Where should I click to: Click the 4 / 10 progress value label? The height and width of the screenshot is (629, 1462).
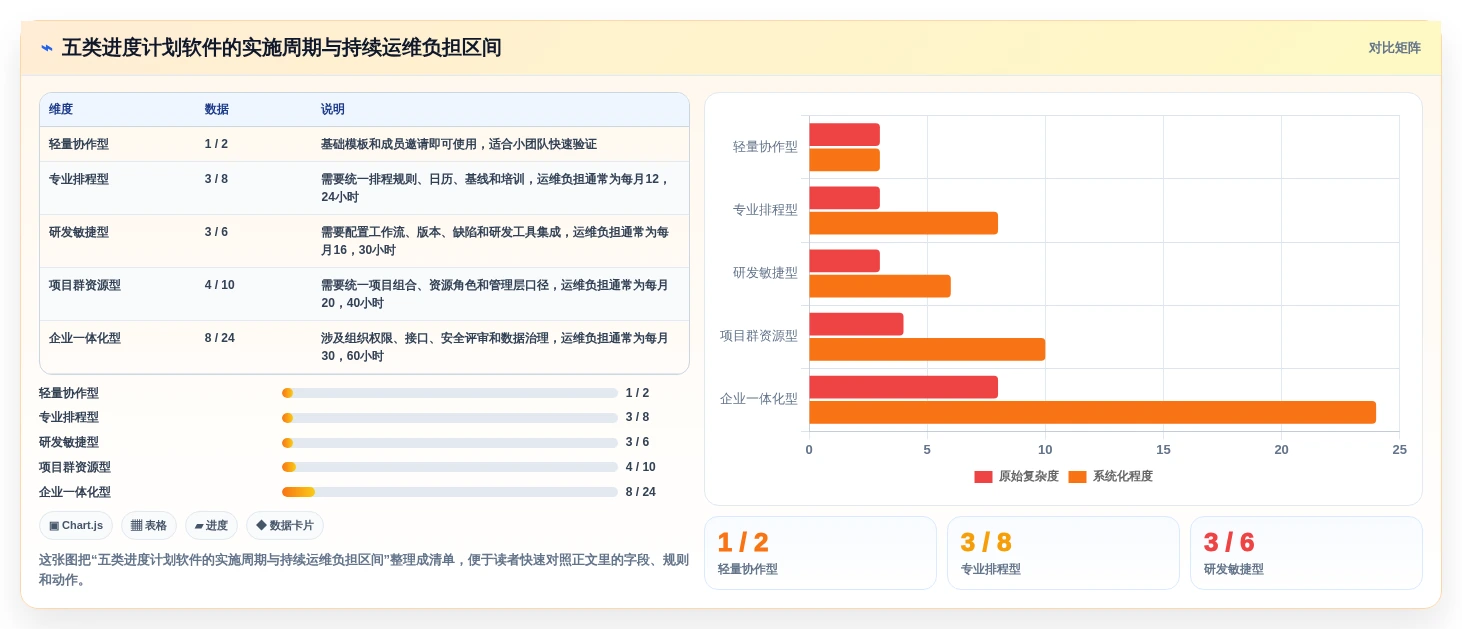coord(641,467)
